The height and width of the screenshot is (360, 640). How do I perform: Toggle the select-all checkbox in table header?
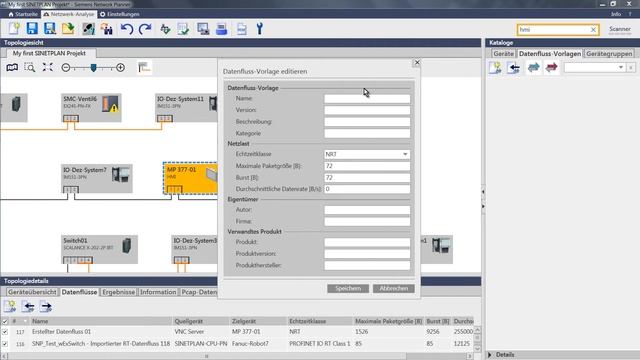(5, 321)
